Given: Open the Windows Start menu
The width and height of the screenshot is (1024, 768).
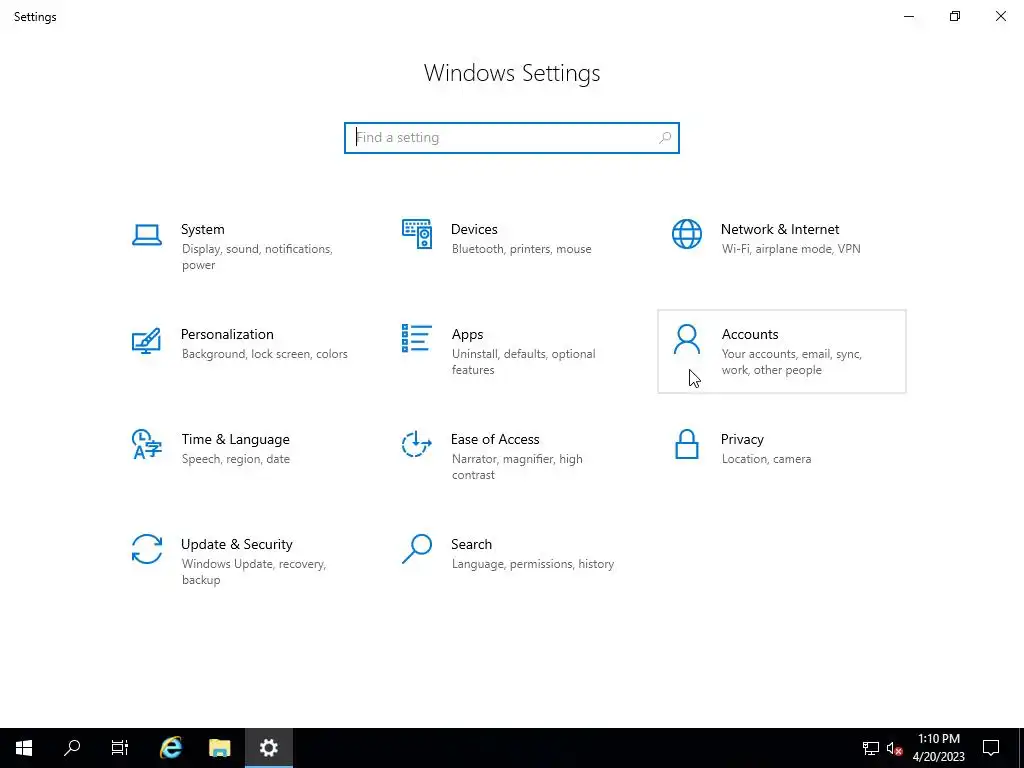Looking at the screenshot, I should point(24,748).
